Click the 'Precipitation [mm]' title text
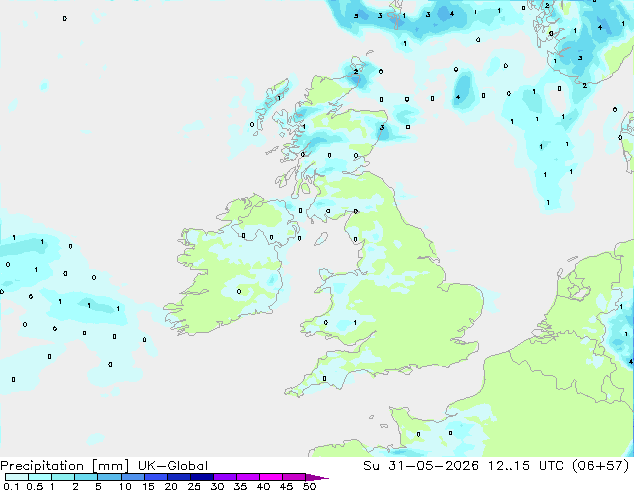634x490 pixels. pos(65,466)
